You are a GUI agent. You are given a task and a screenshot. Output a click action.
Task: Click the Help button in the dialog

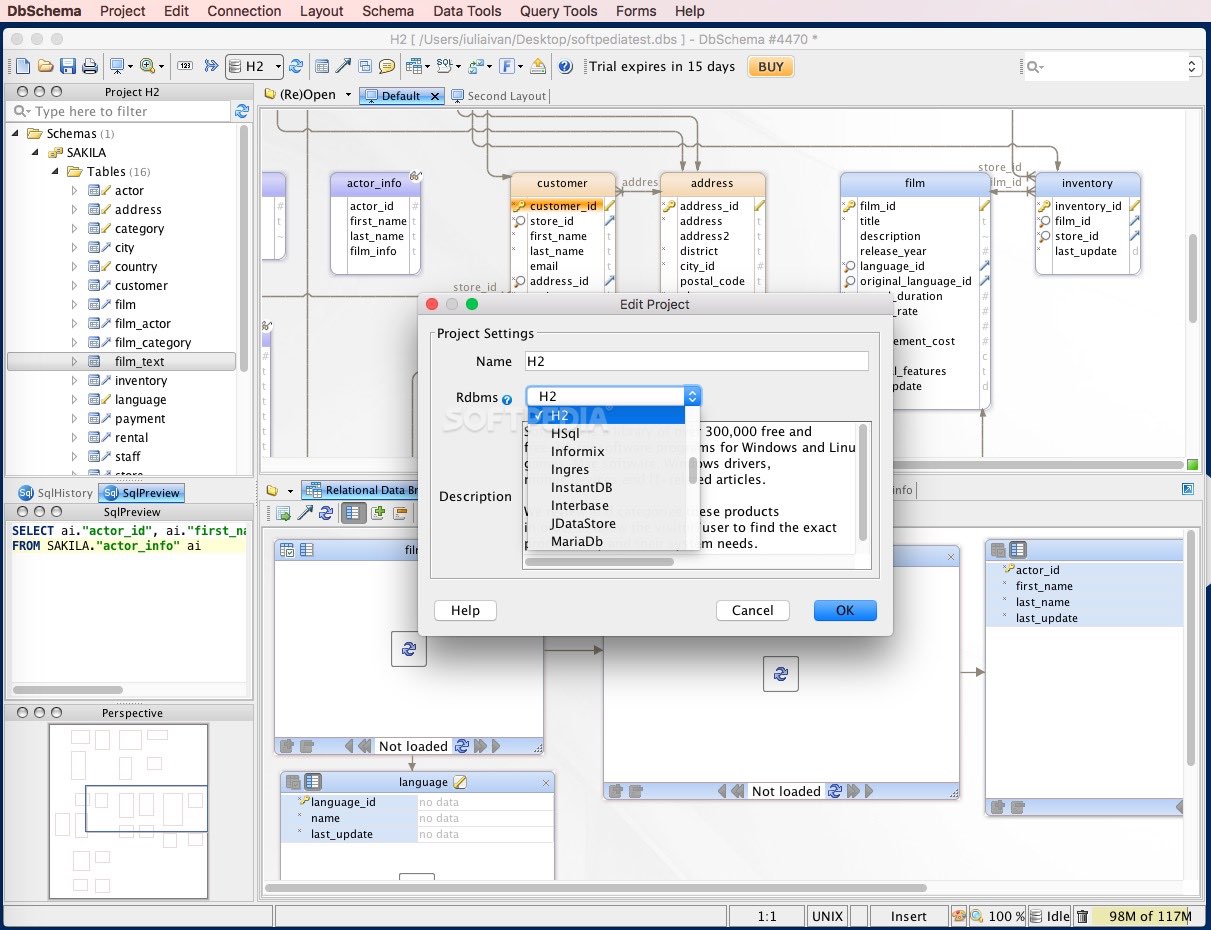pos(465,610)
